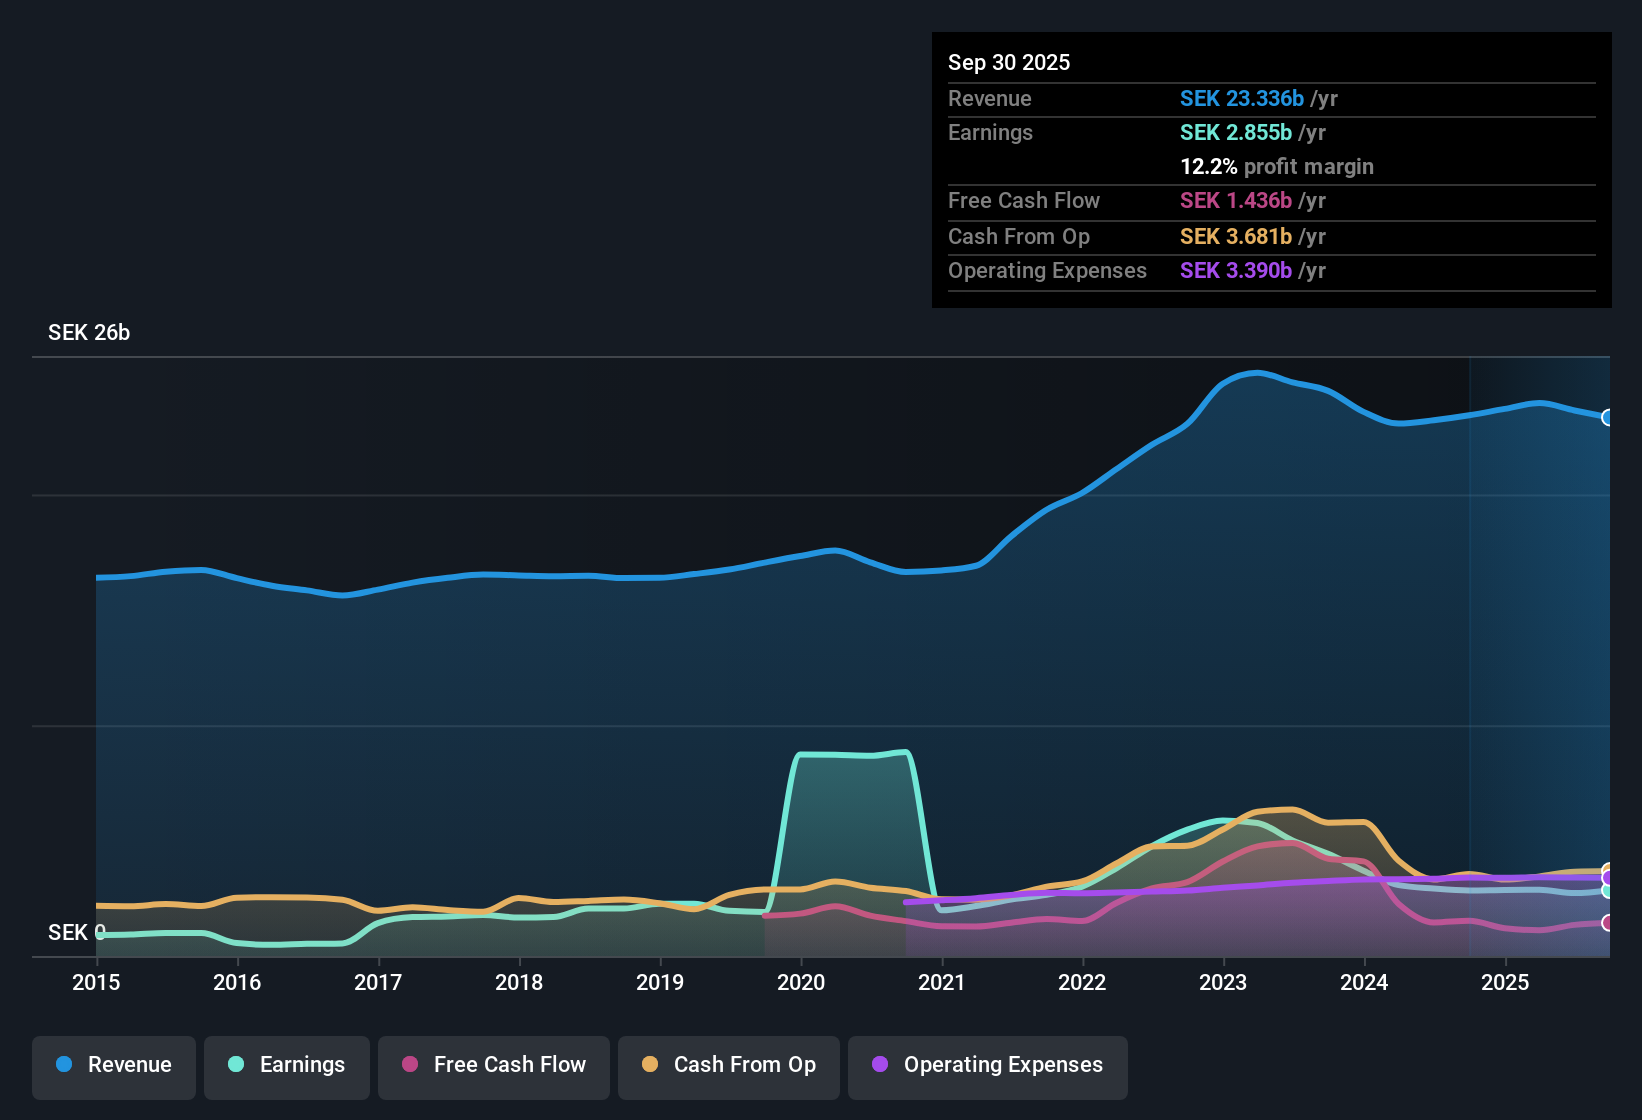1642x1120 pixels.
Task: Click the pink Free Cash Flow legend dot
Action: (x=409, y=1065)
